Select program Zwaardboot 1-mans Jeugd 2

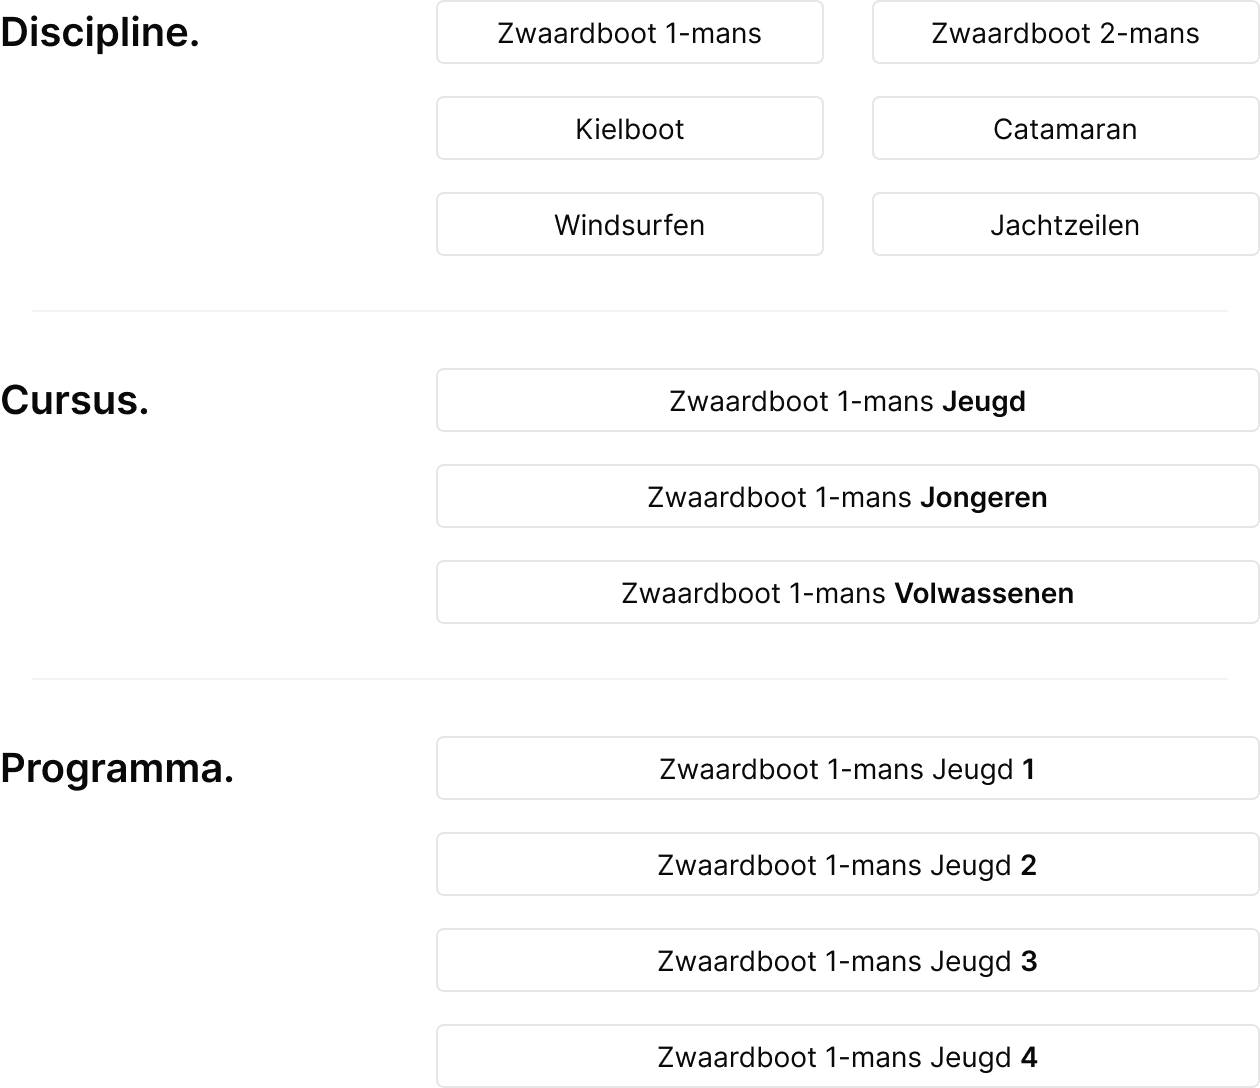[x=848, y=865]
